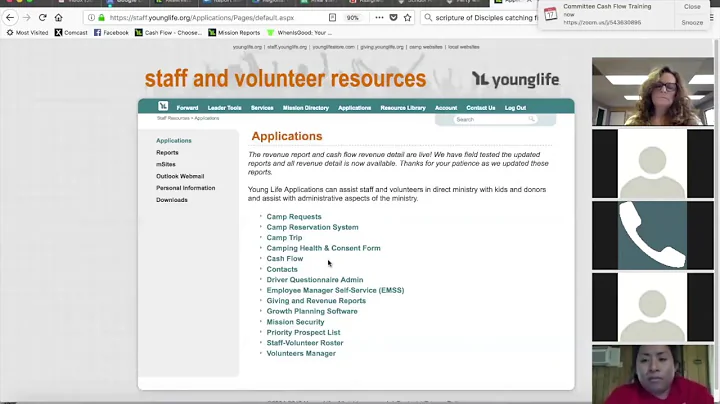This screenshot has height=404, width=720.
Task: Open the Most Visited bookmarks folder
Action: 27,33
